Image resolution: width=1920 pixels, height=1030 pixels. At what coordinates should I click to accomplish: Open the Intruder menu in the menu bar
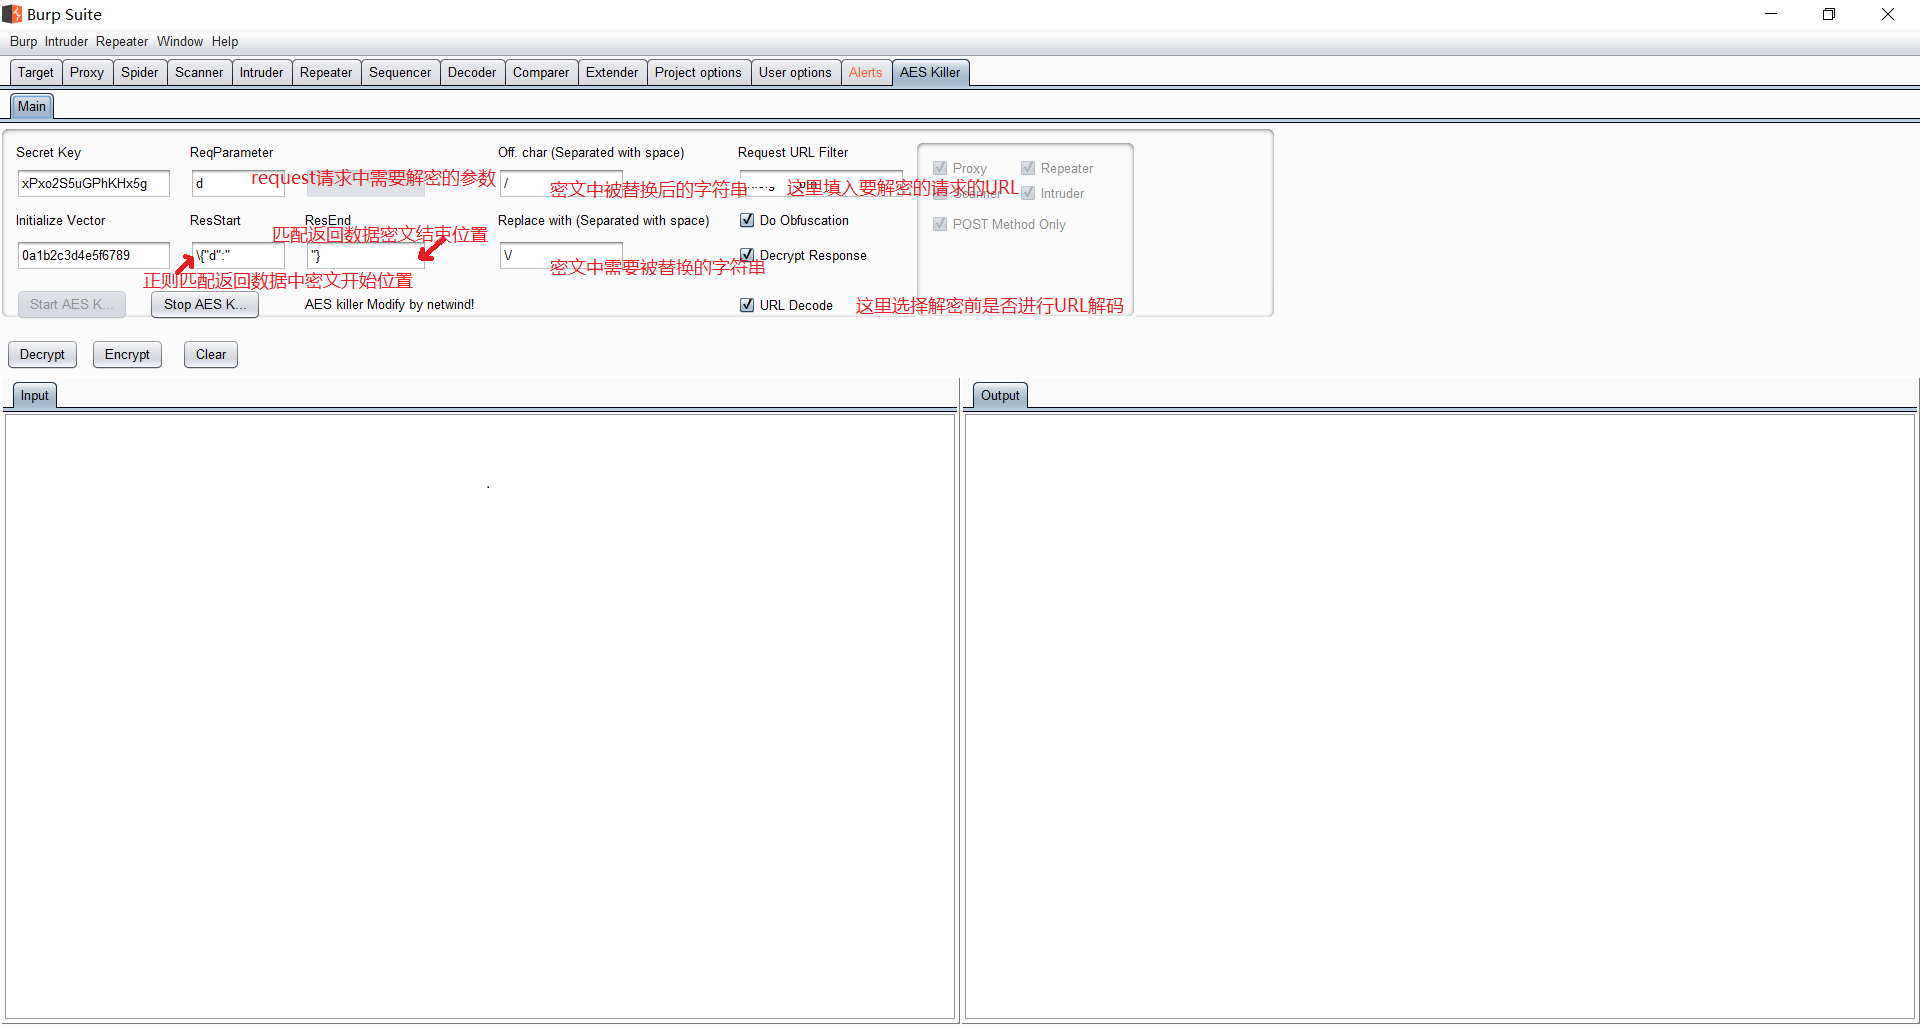tap(66, 42)
